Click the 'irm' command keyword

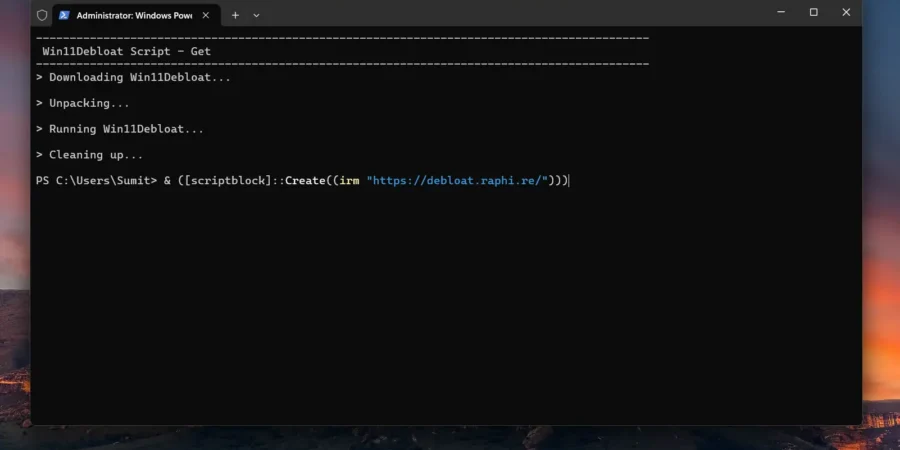[350, 181]
